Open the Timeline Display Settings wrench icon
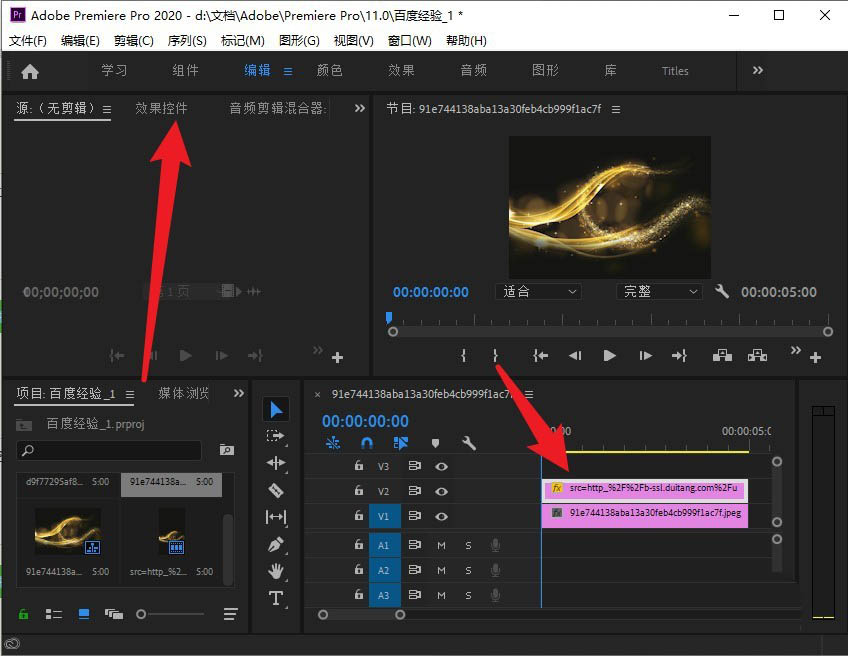Image resolution: width=848 pixels, height=656 pixels. pyautogui.click(x=467, y=444)
